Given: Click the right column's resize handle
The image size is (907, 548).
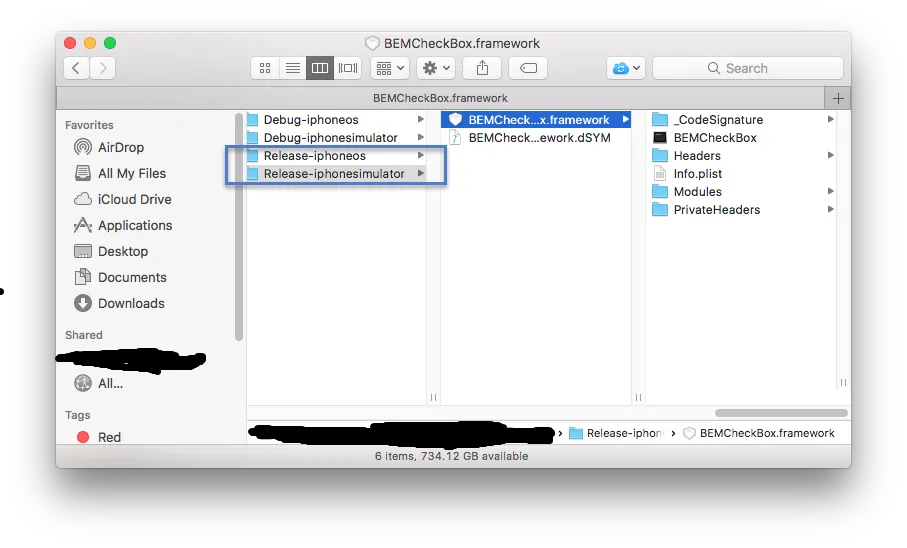Looking at the screenshot, I should pyautogui.click(x=843, y=383).
